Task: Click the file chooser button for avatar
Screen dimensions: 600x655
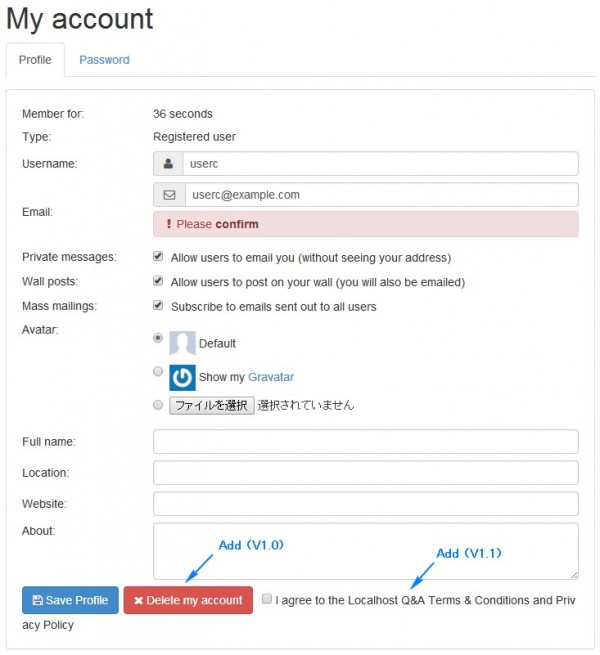Action: click(211, 406)
